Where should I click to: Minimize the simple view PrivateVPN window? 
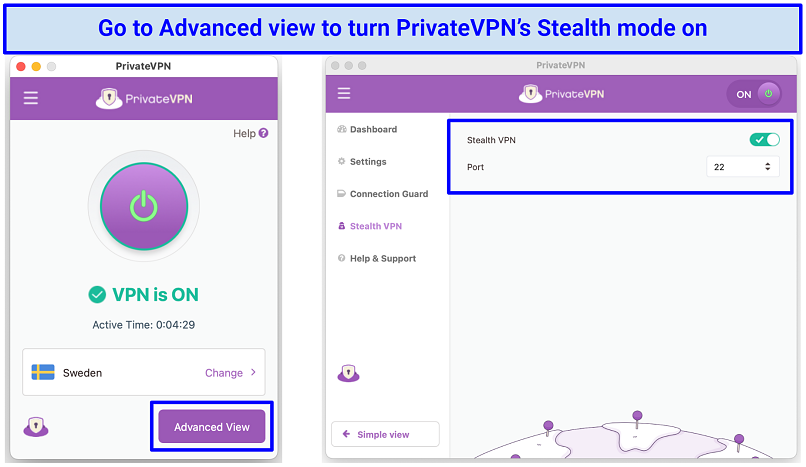coord(36,66)
